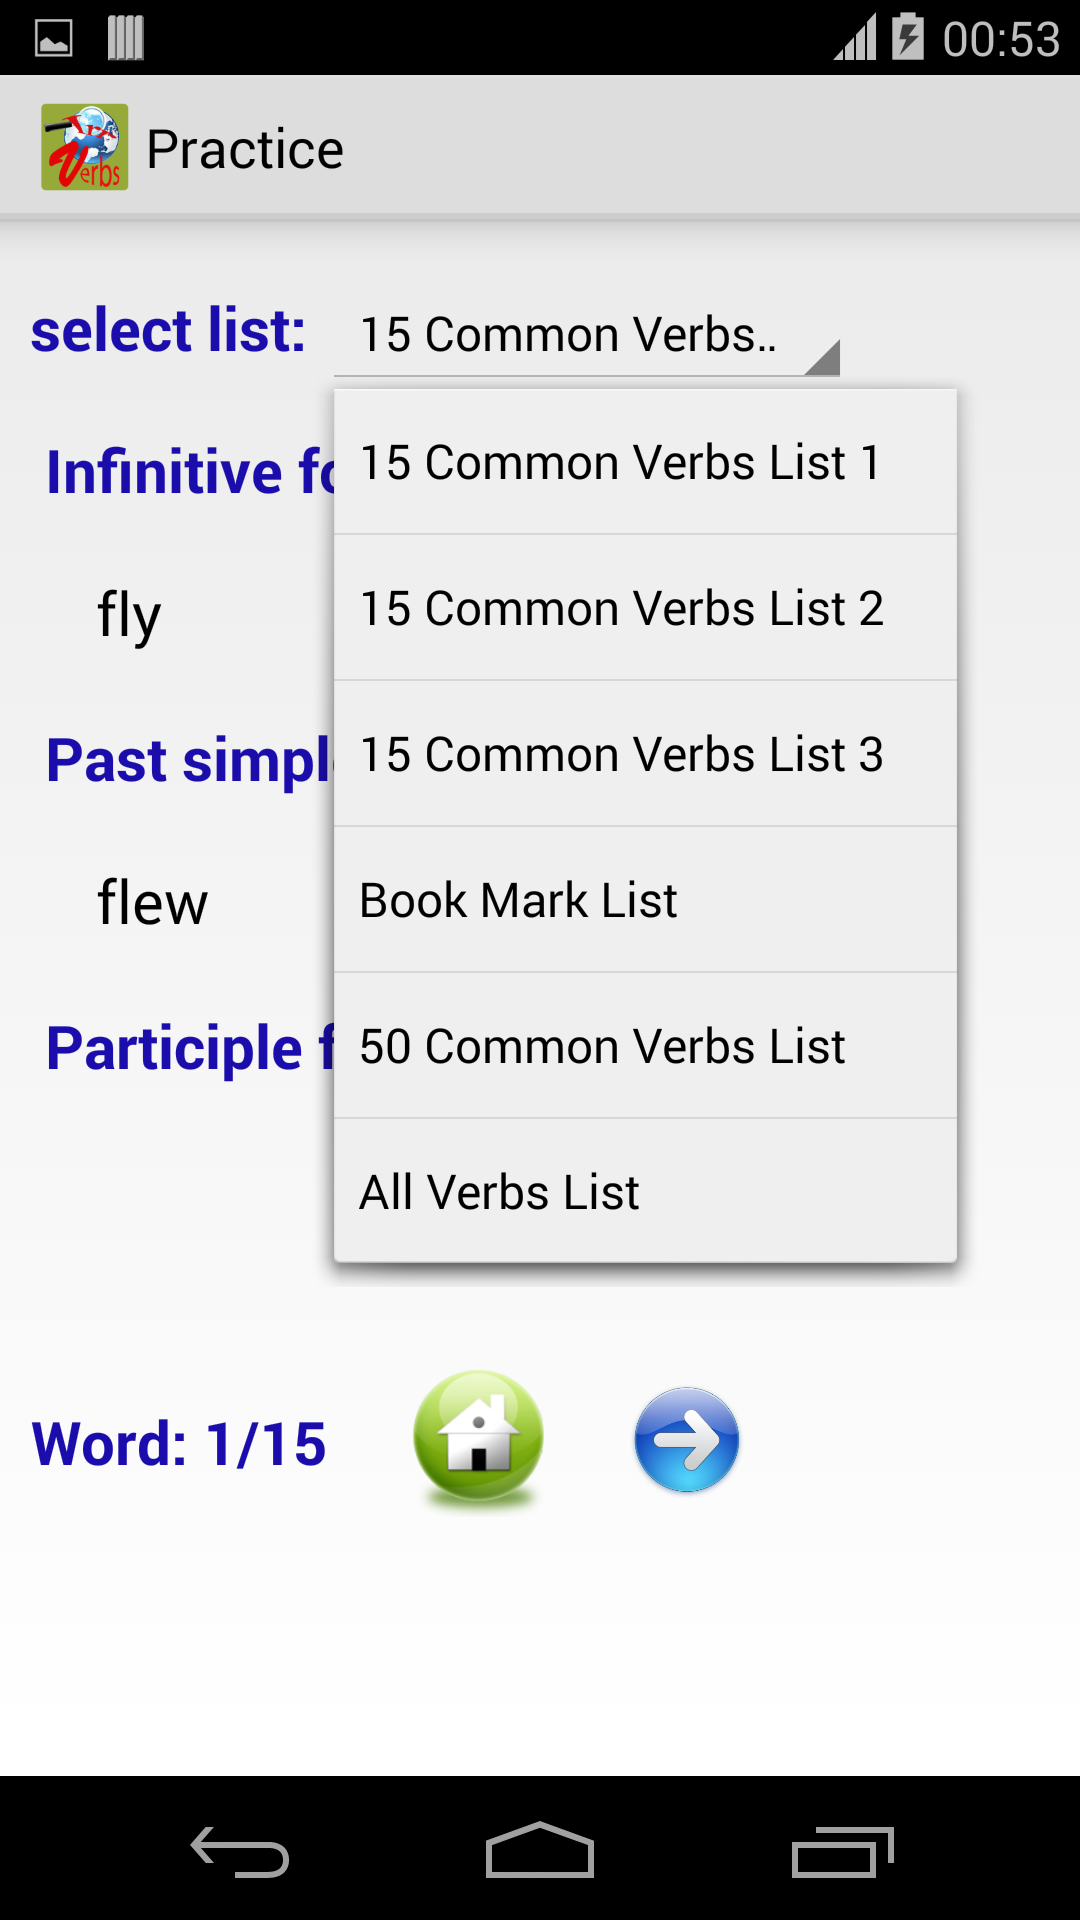
Task: Select 15 Common Verbs List 1 entry
Action: [645, 461]
